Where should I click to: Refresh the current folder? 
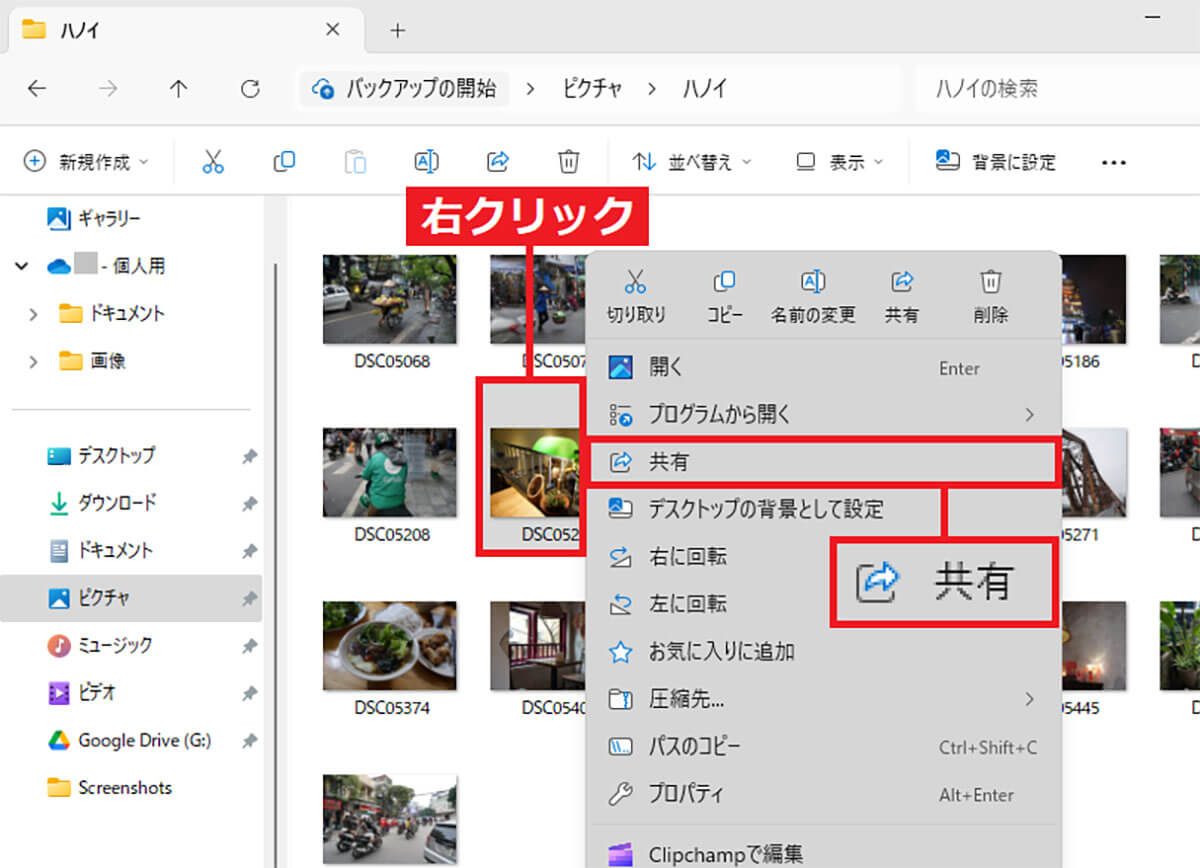point(250,89)
